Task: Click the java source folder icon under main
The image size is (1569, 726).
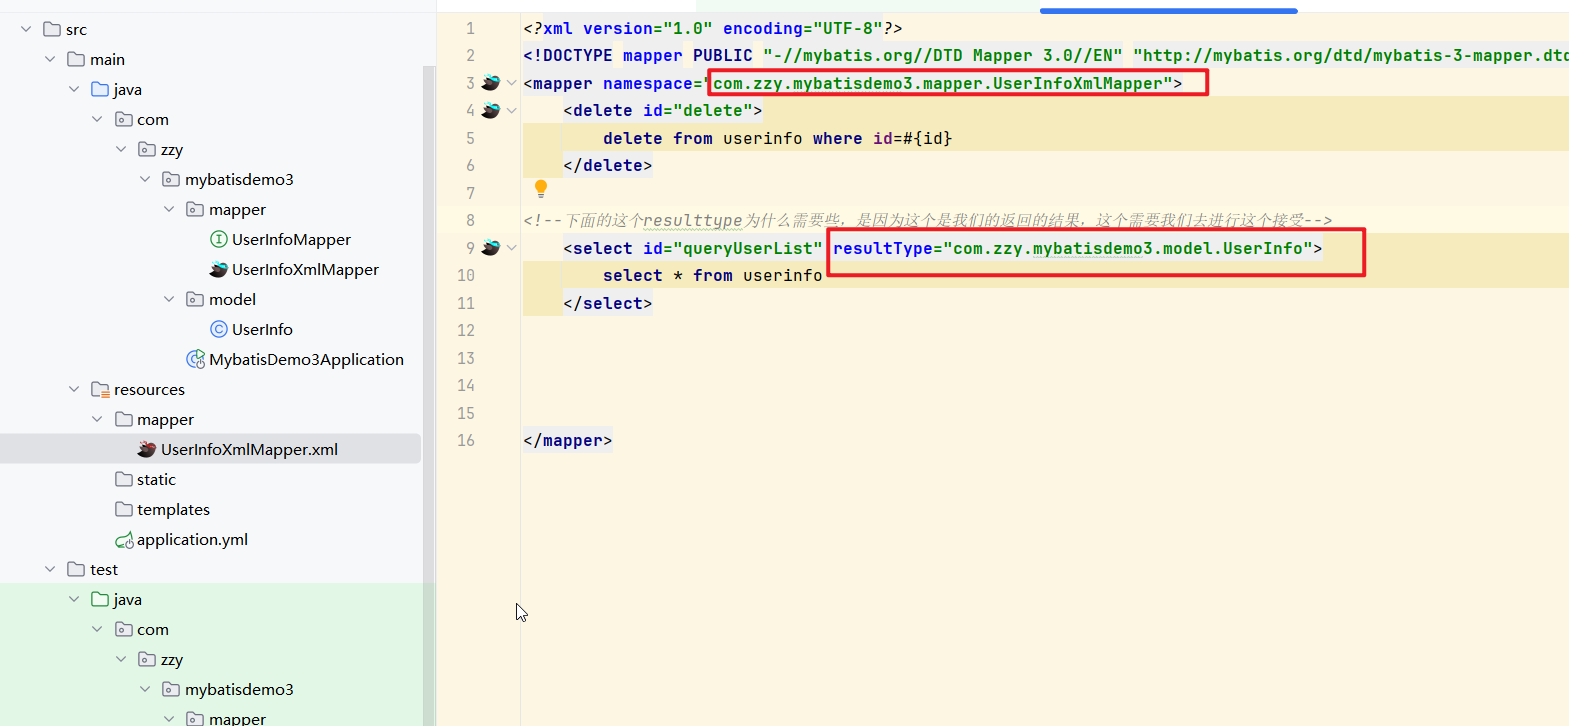Action: 100,89
